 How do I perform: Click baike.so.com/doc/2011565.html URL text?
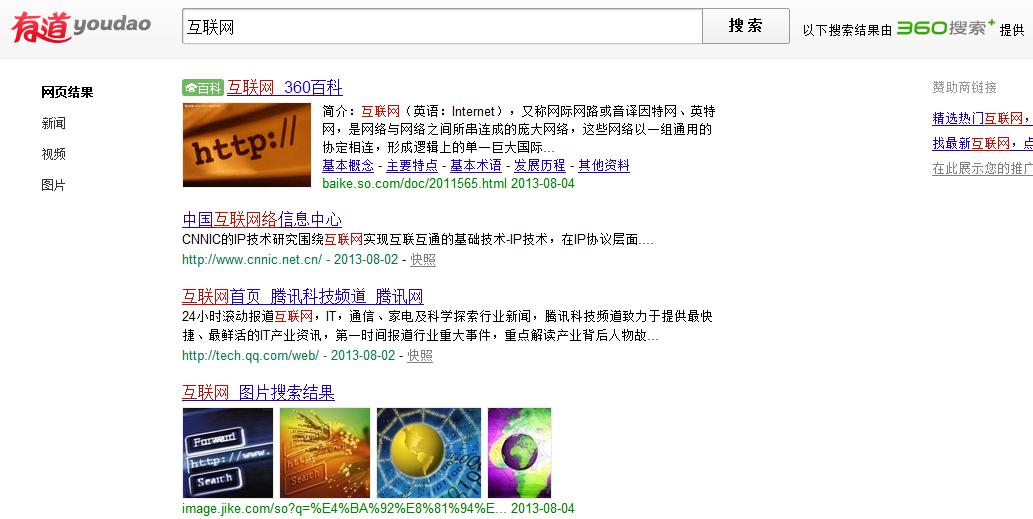[414, 183]
